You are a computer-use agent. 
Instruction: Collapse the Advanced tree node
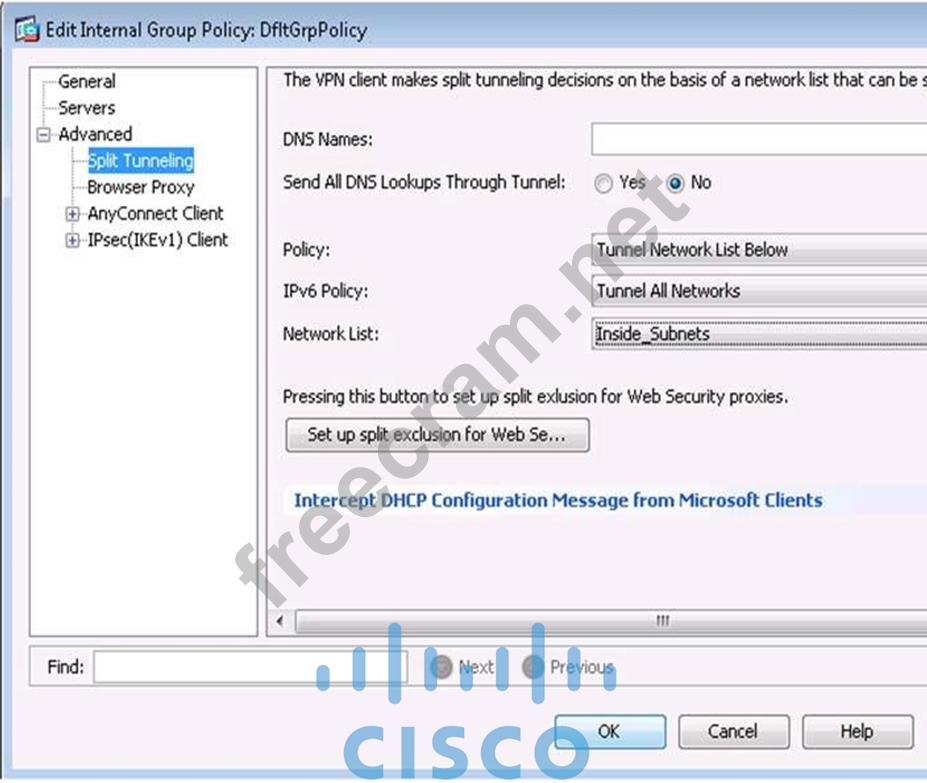tap(44, 135)
